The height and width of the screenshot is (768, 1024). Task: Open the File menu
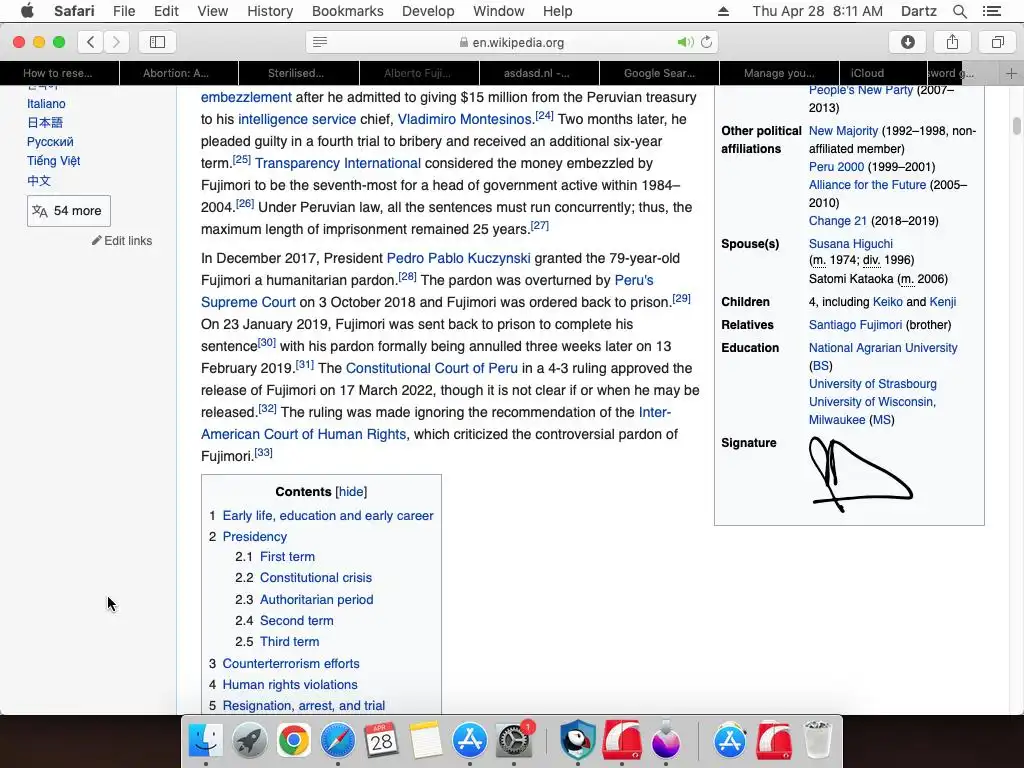coord(123,11)
